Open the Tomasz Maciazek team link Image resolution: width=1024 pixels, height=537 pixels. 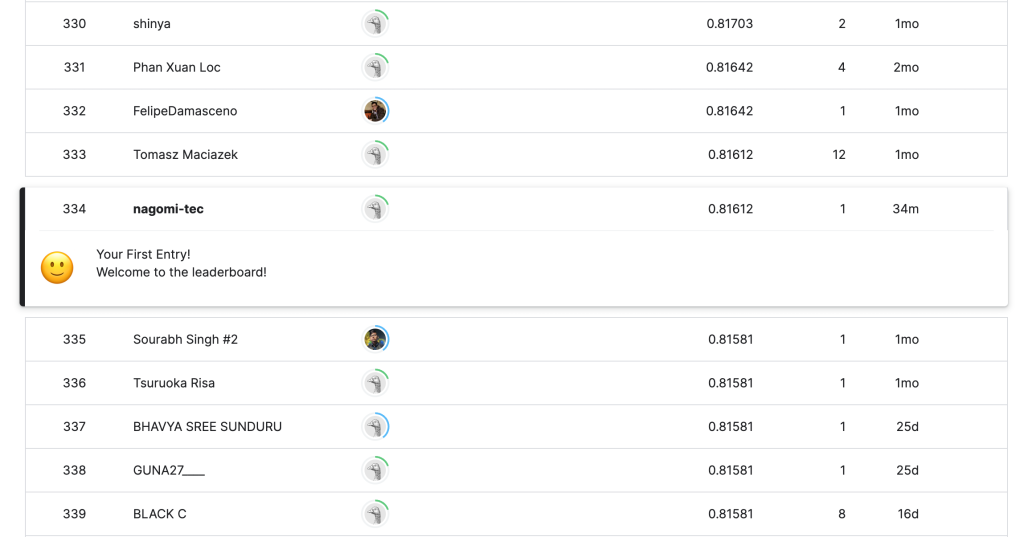click(185, 155)
